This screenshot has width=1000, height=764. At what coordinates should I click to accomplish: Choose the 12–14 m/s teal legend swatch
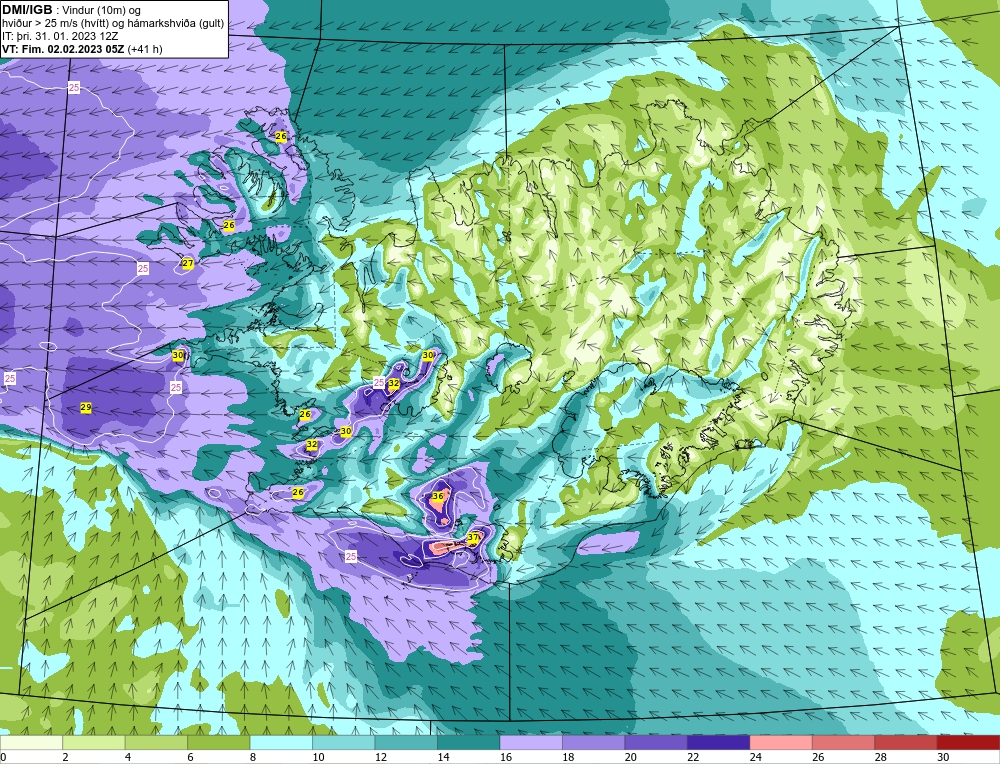point(406,743)
